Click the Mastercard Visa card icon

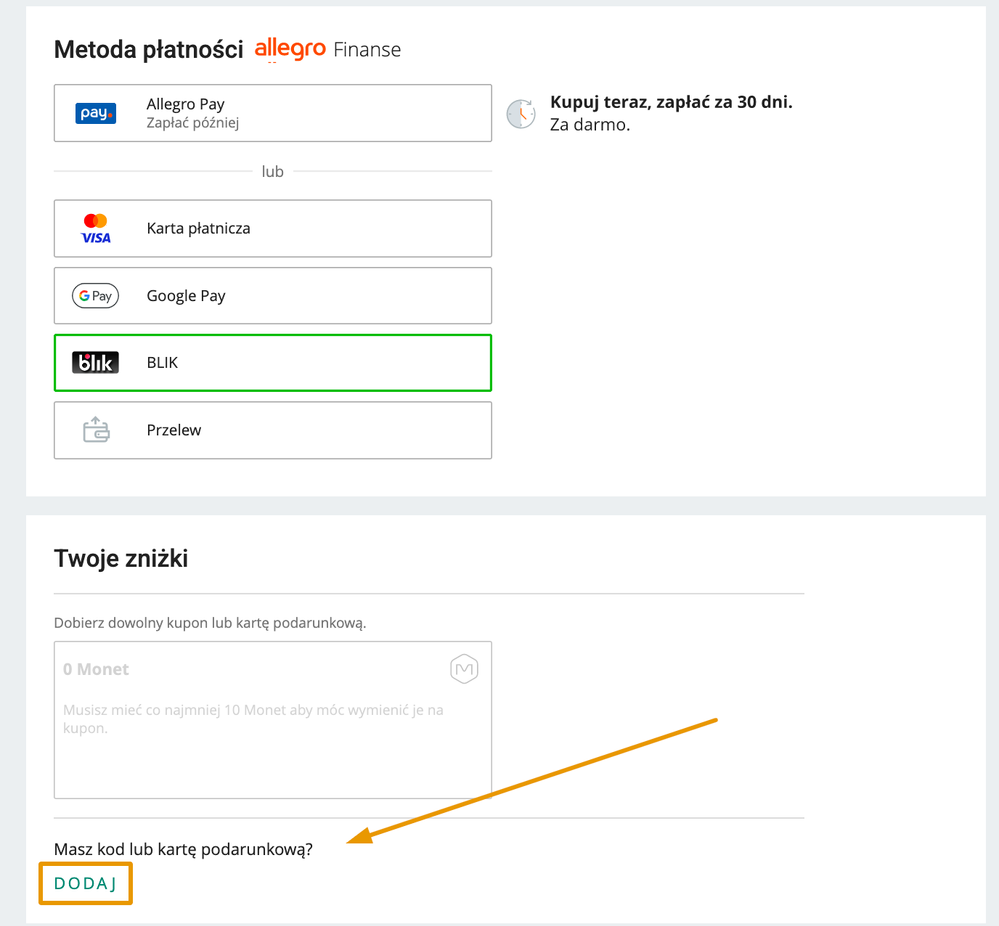click(96, 229)
